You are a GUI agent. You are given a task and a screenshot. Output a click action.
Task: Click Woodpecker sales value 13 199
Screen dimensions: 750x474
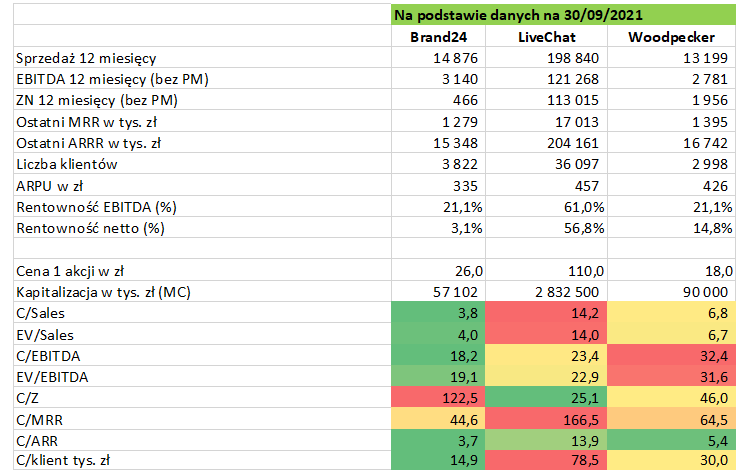706,58
